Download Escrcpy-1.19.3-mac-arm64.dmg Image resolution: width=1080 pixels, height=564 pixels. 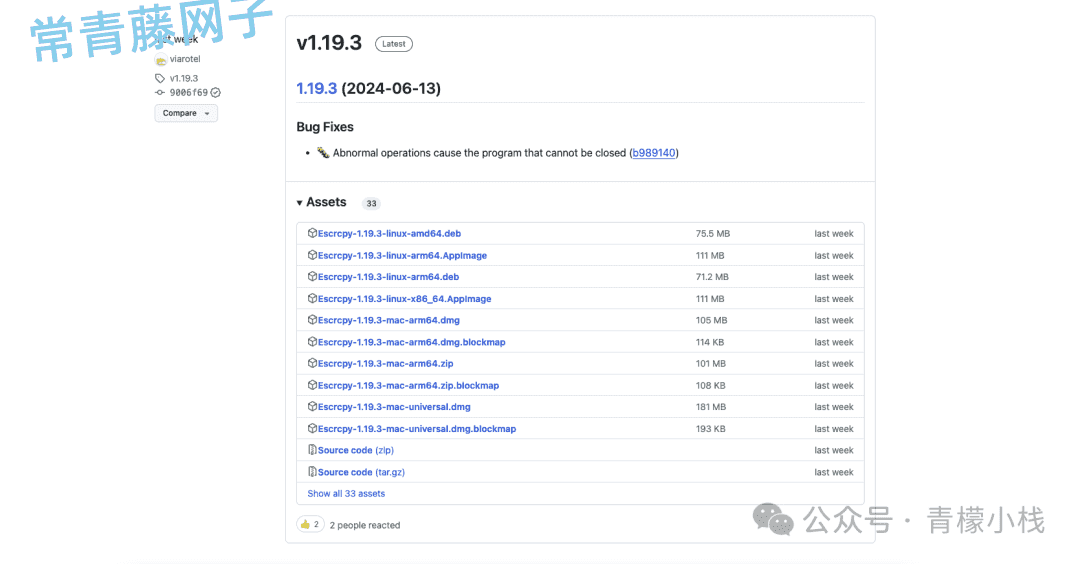tap(388, 320)
